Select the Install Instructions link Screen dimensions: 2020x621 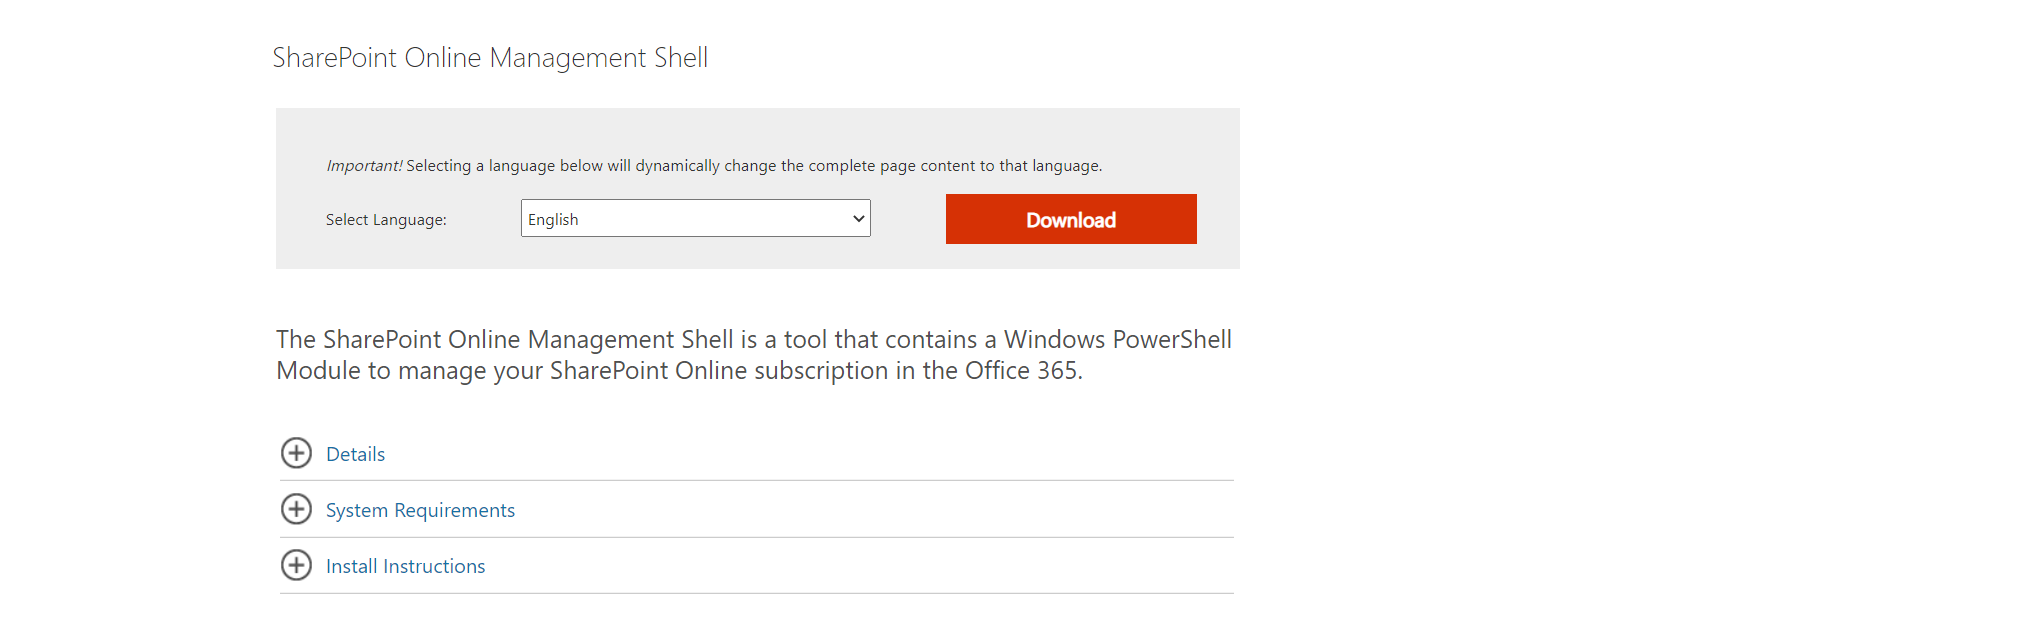404,565
